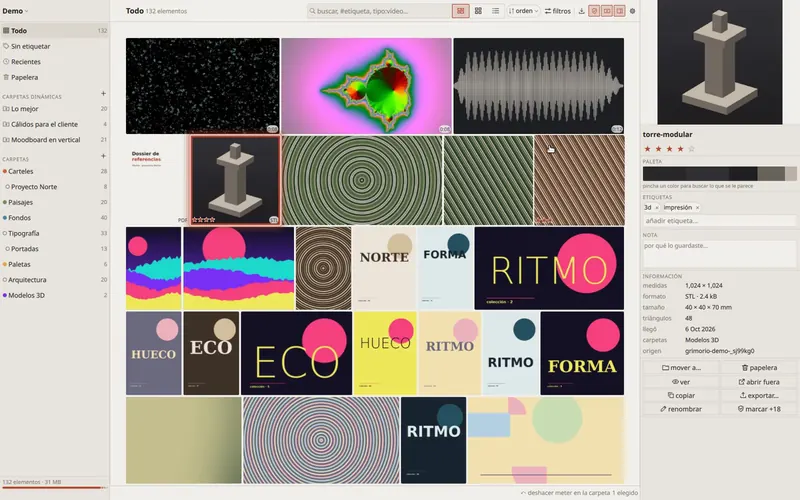Screen dimensions: 800x500
Task: Toggle marcar +18 for this item
Action: click(759, 409)
